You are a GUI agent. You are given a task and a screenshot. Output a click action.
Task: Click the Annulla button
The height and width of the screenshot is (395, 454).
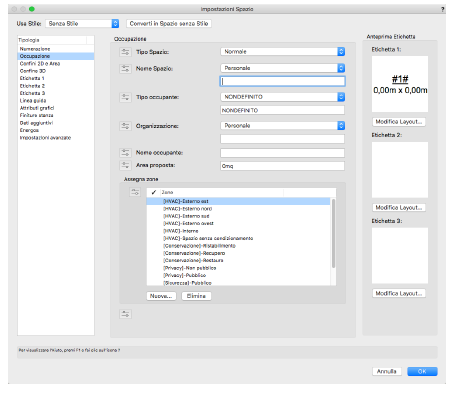[x=387, y=371]
